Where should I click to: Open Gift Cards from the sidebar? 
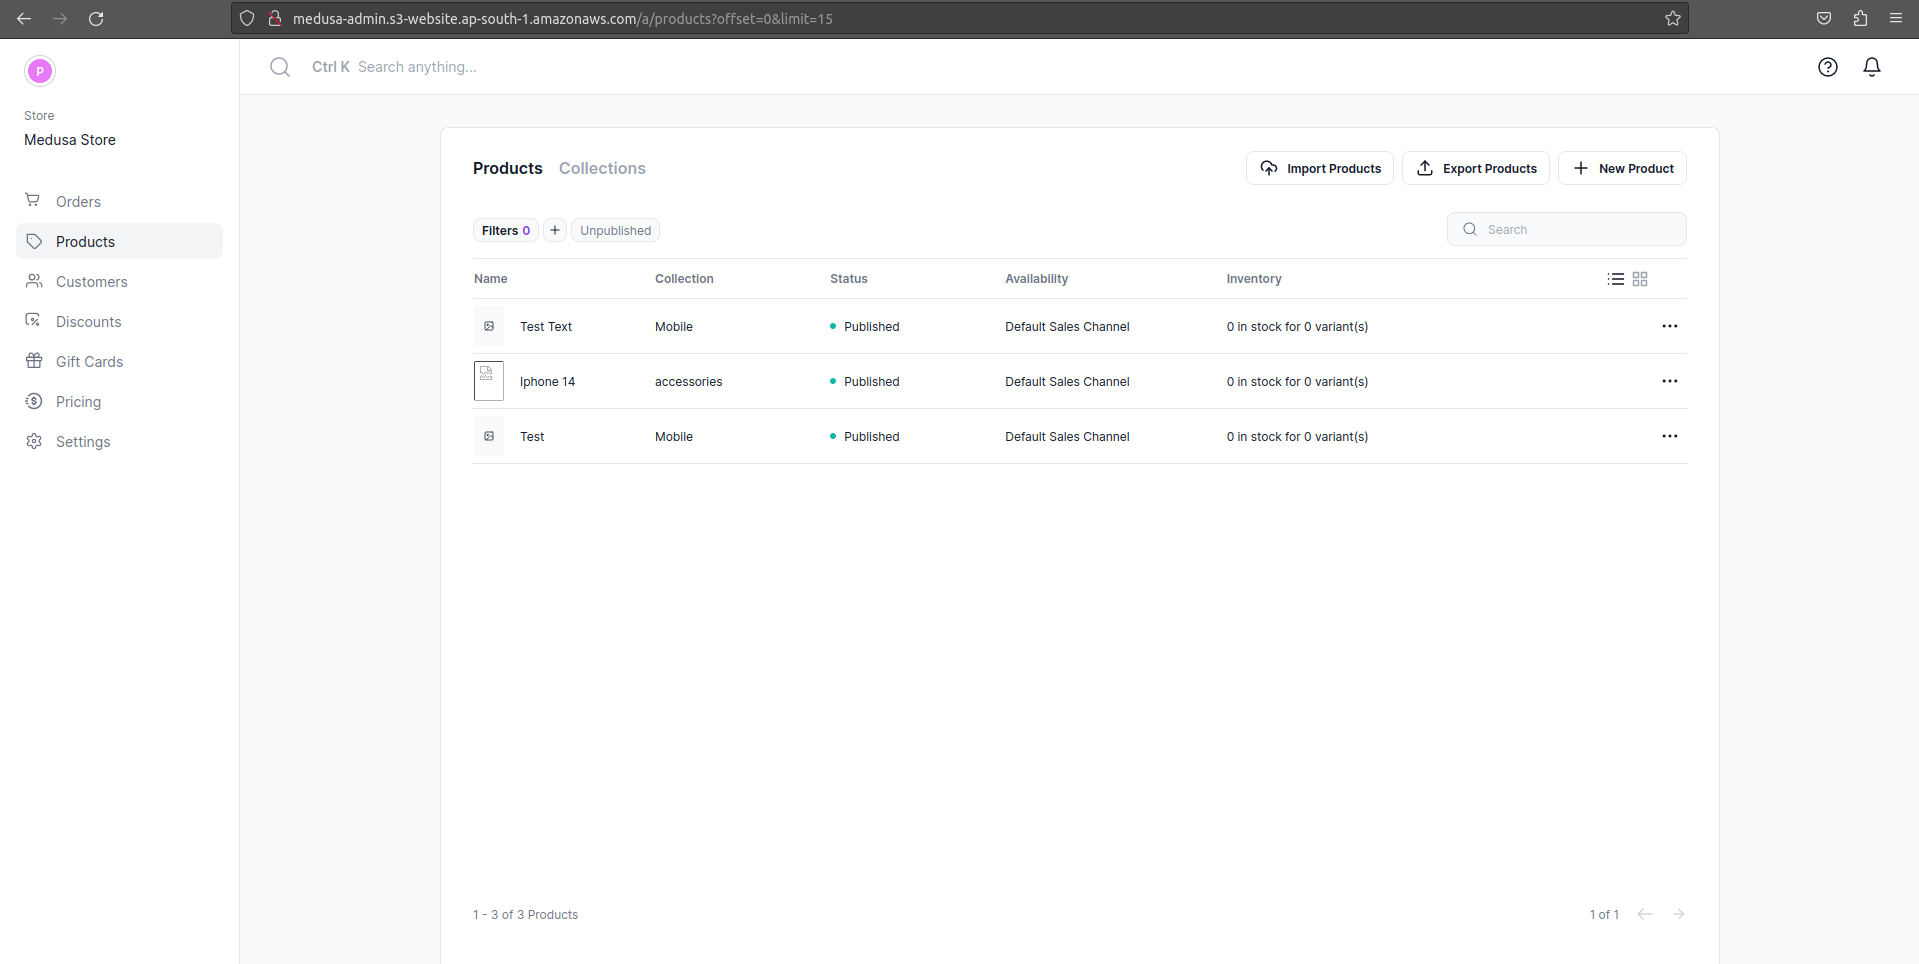[x=88, y=361]
